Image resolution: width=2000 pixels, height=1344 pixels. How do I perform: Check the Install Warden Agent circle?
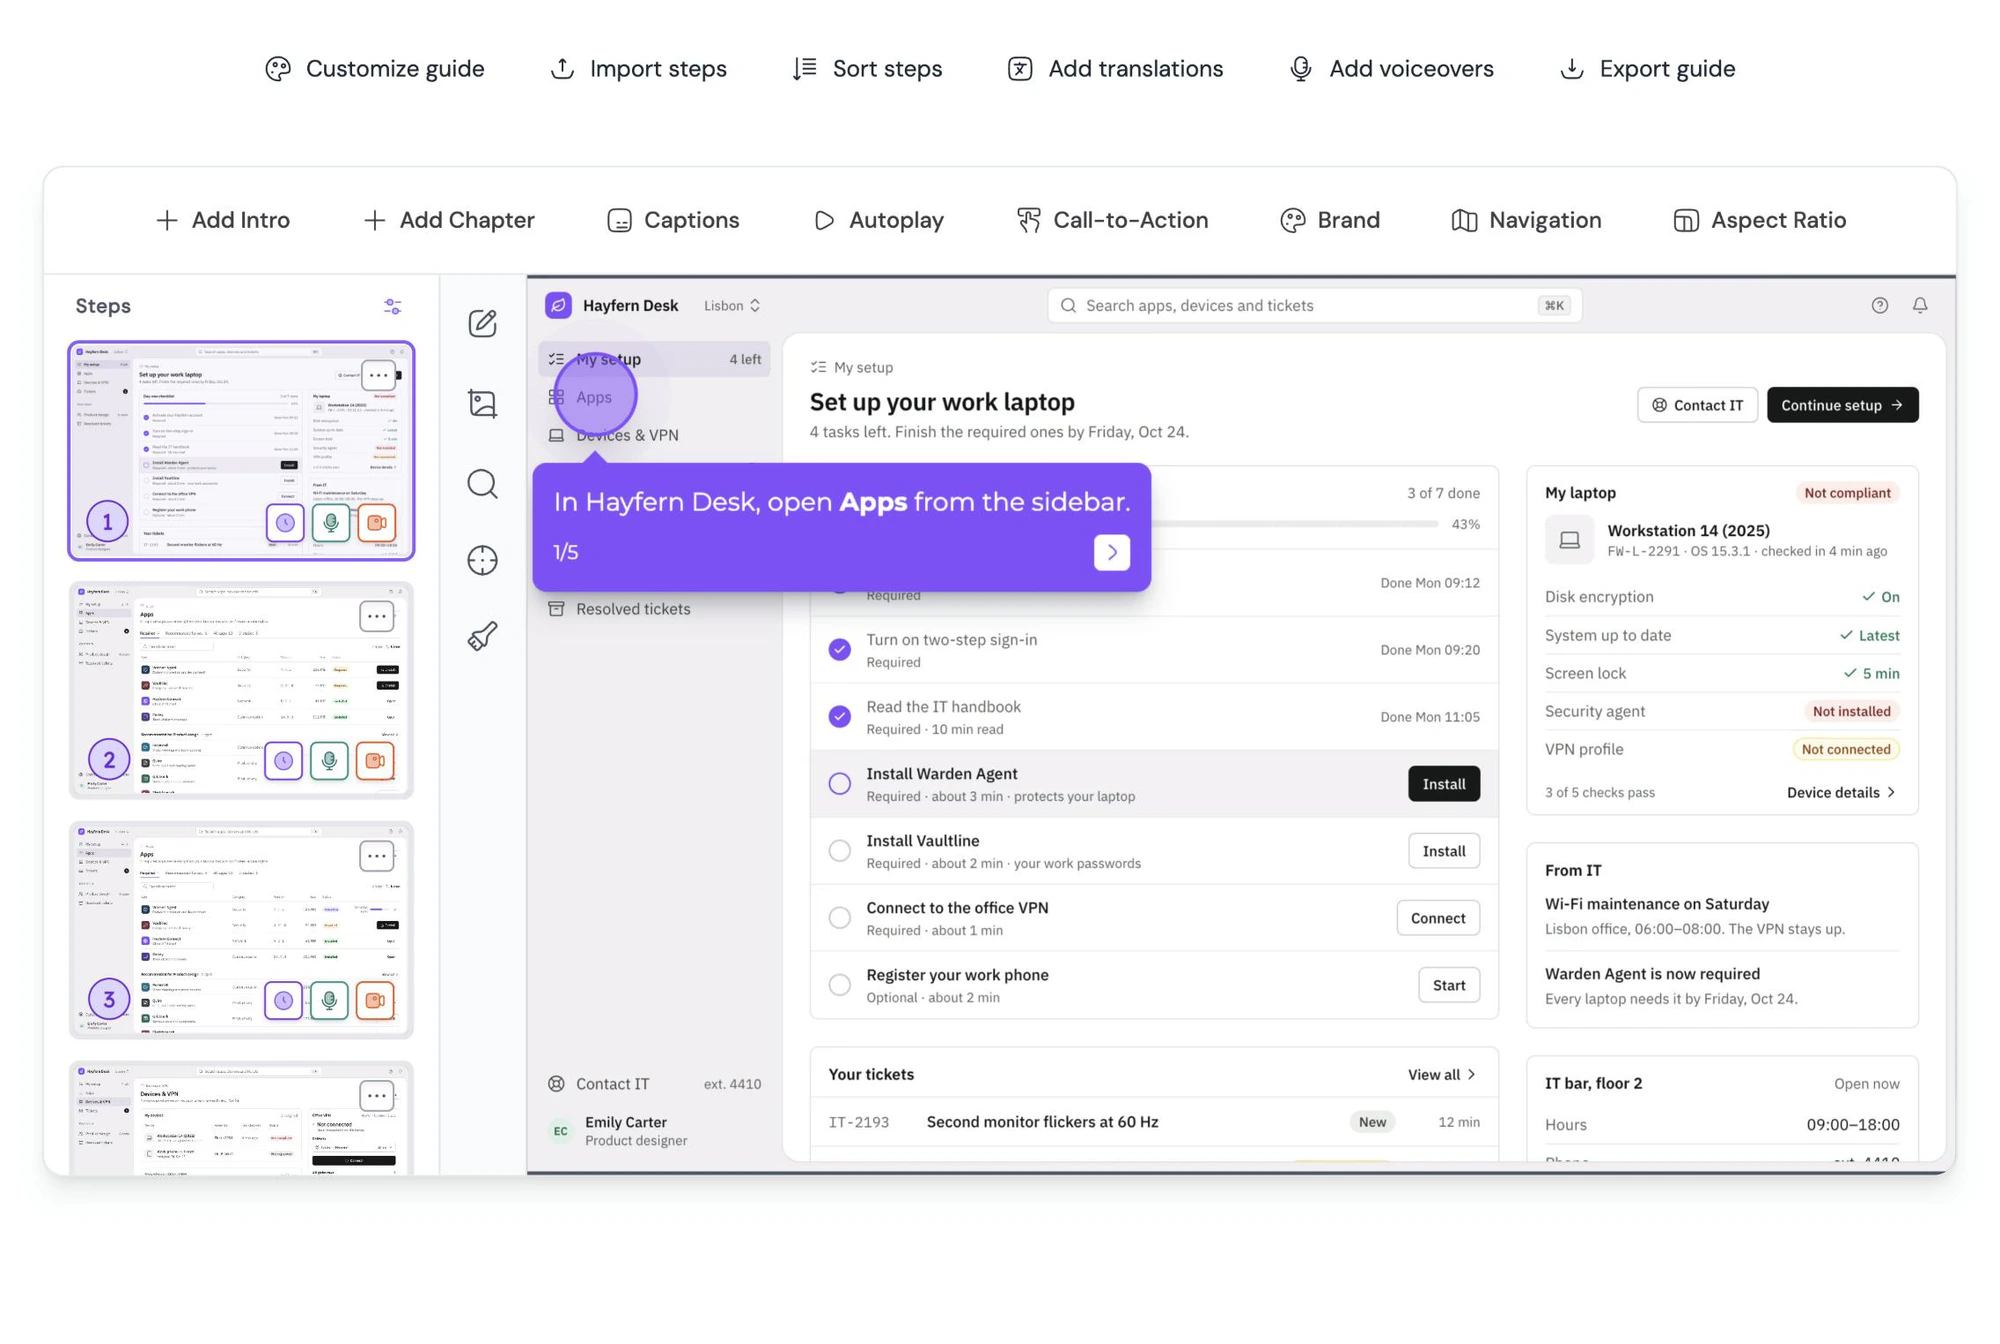click(840, 784)
